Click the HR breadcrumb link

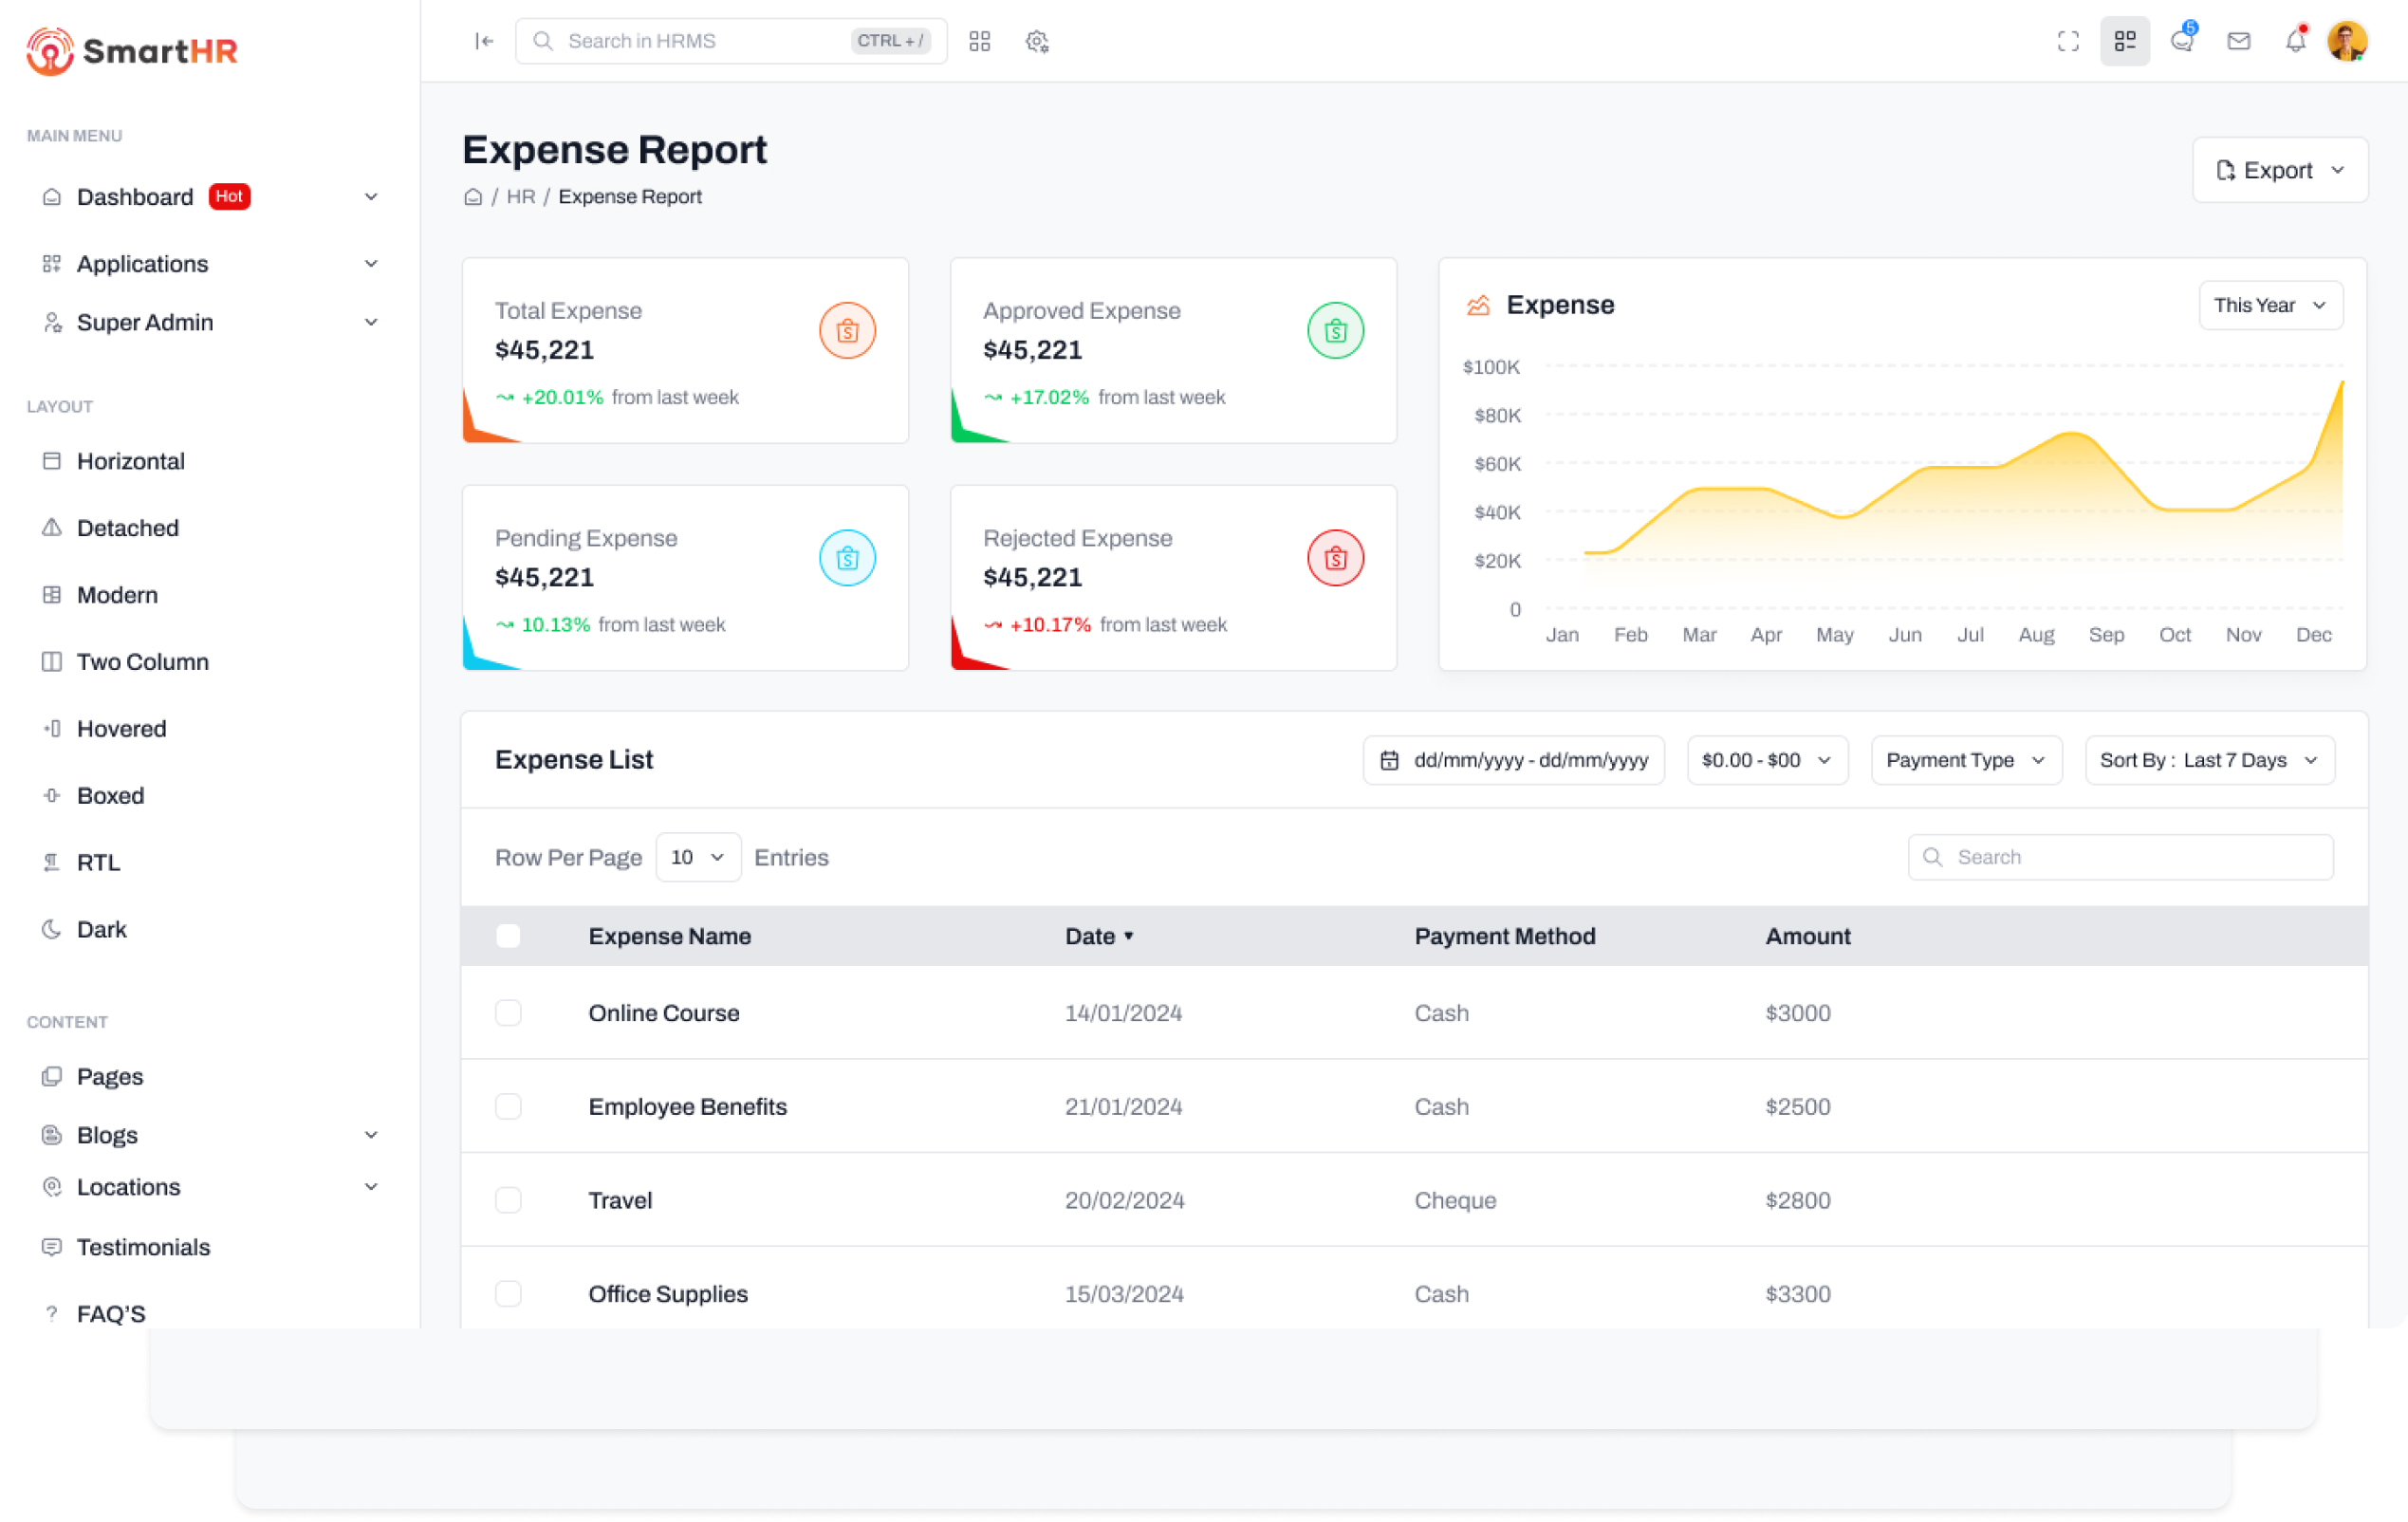click(x=520, y=197)
